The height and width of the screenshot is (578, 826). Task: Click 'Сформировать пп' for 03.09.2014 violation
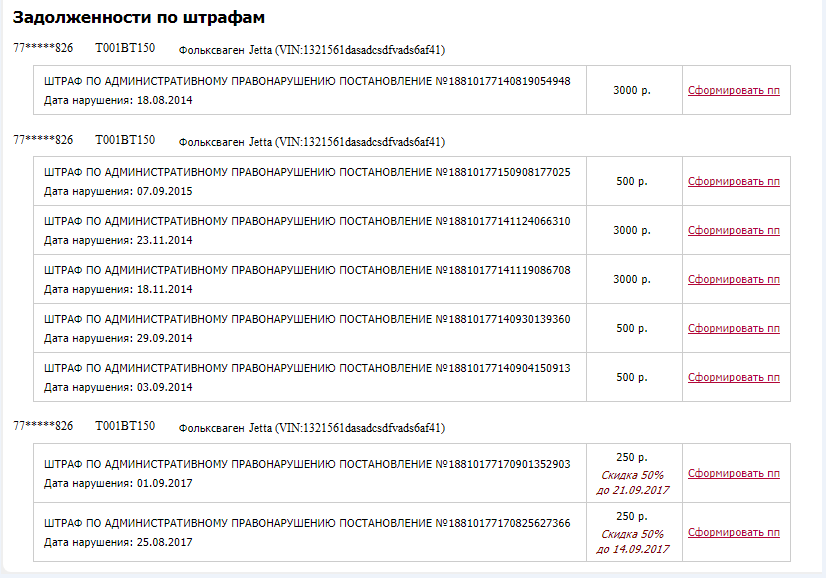coord(733,377)
